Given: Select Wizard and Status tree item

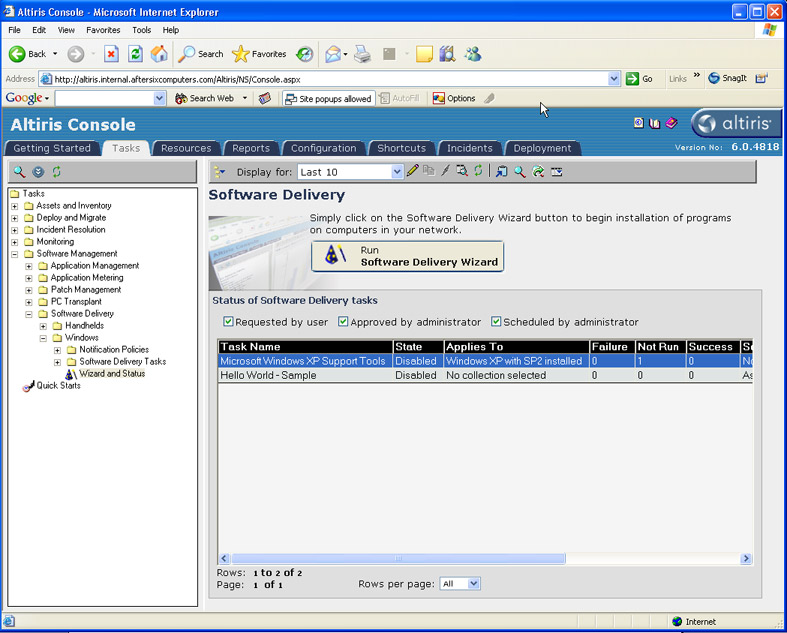Looking at the screenshot, I should (112, 373).
